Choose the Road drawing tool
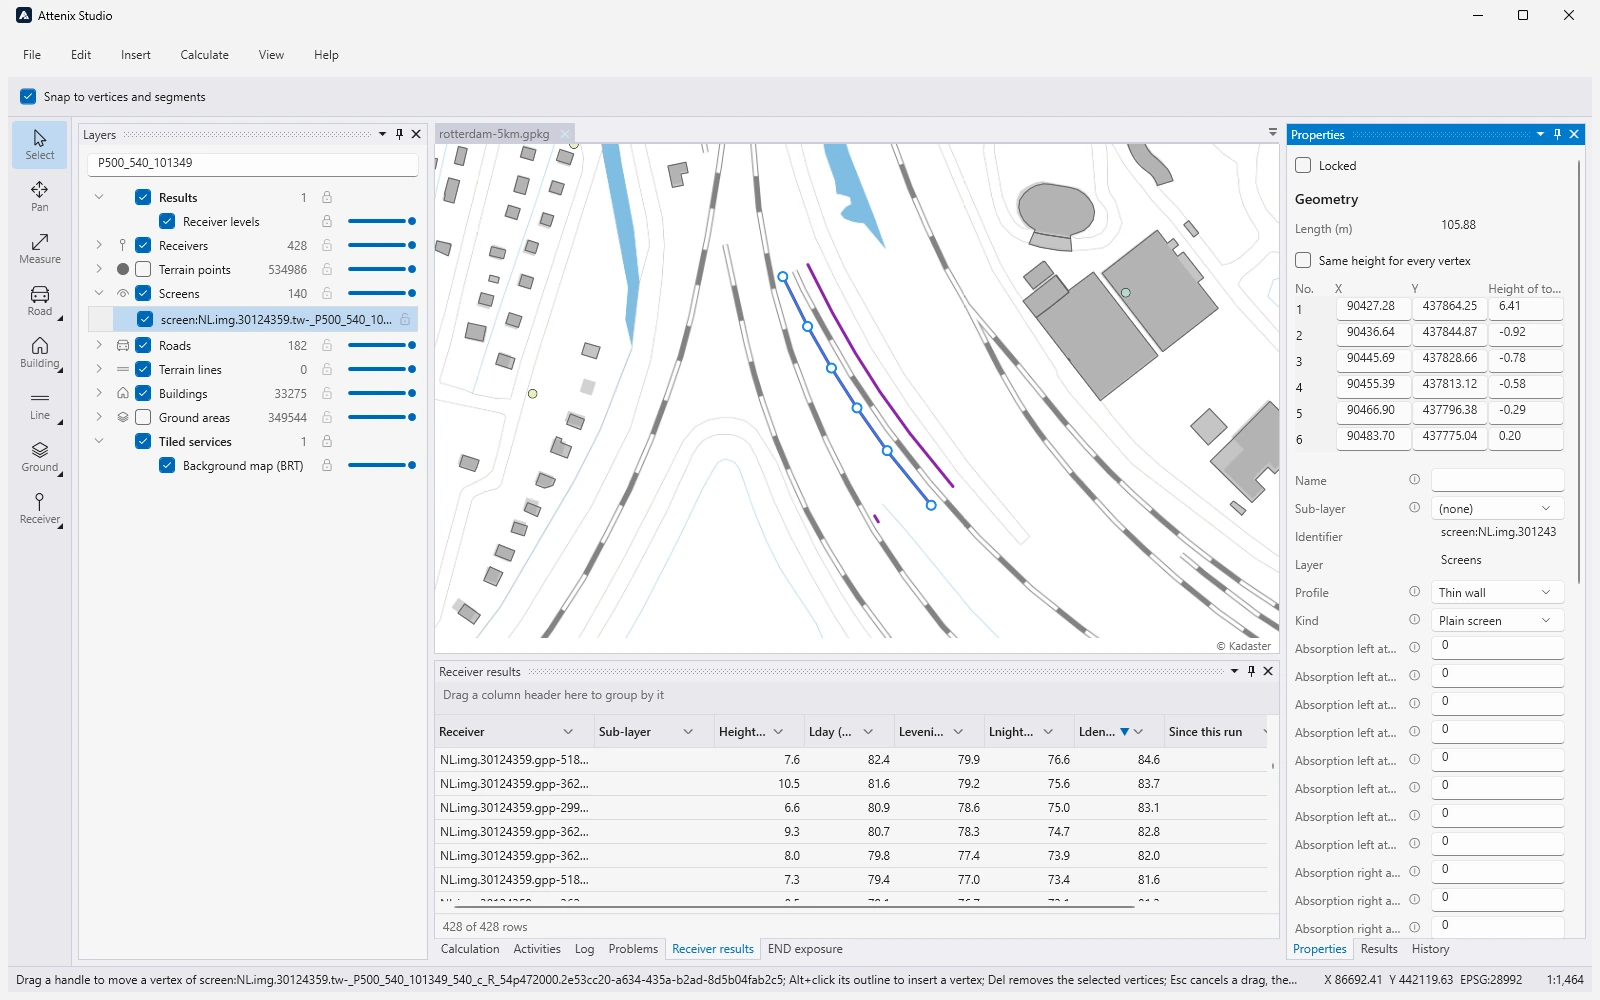Viewport: 1600px width, 1000px height. pyautogui.click(x=40, y=300)
